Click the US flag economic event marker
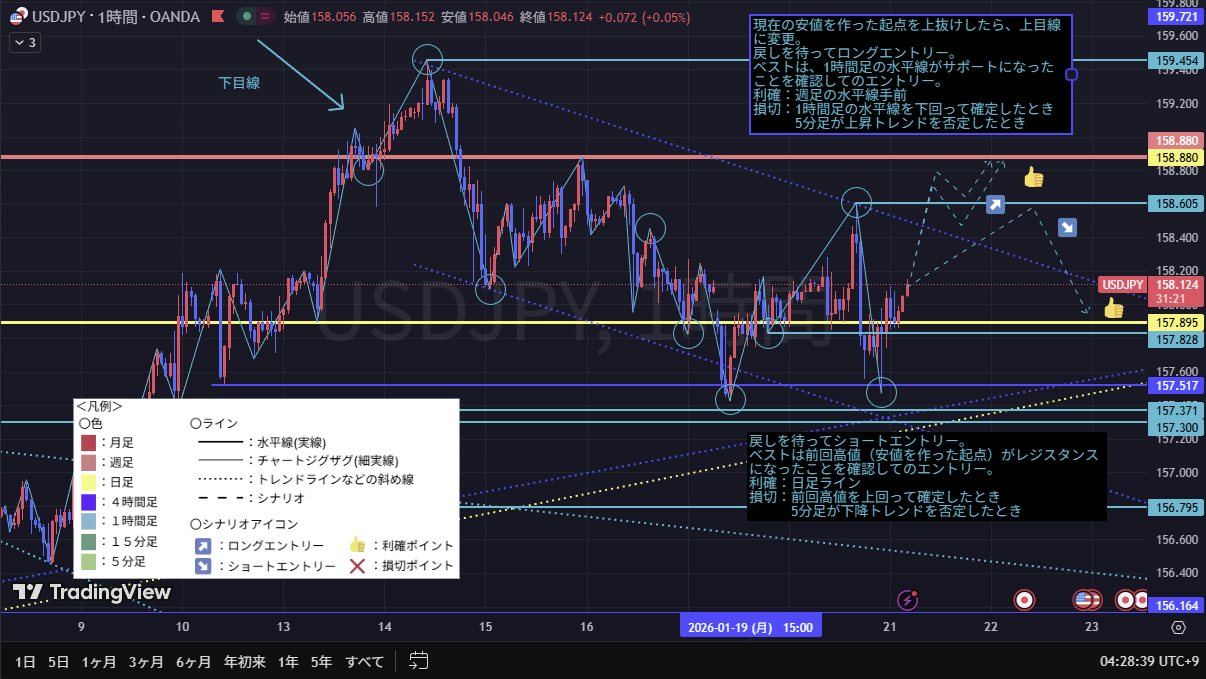 coord(1086,600)
